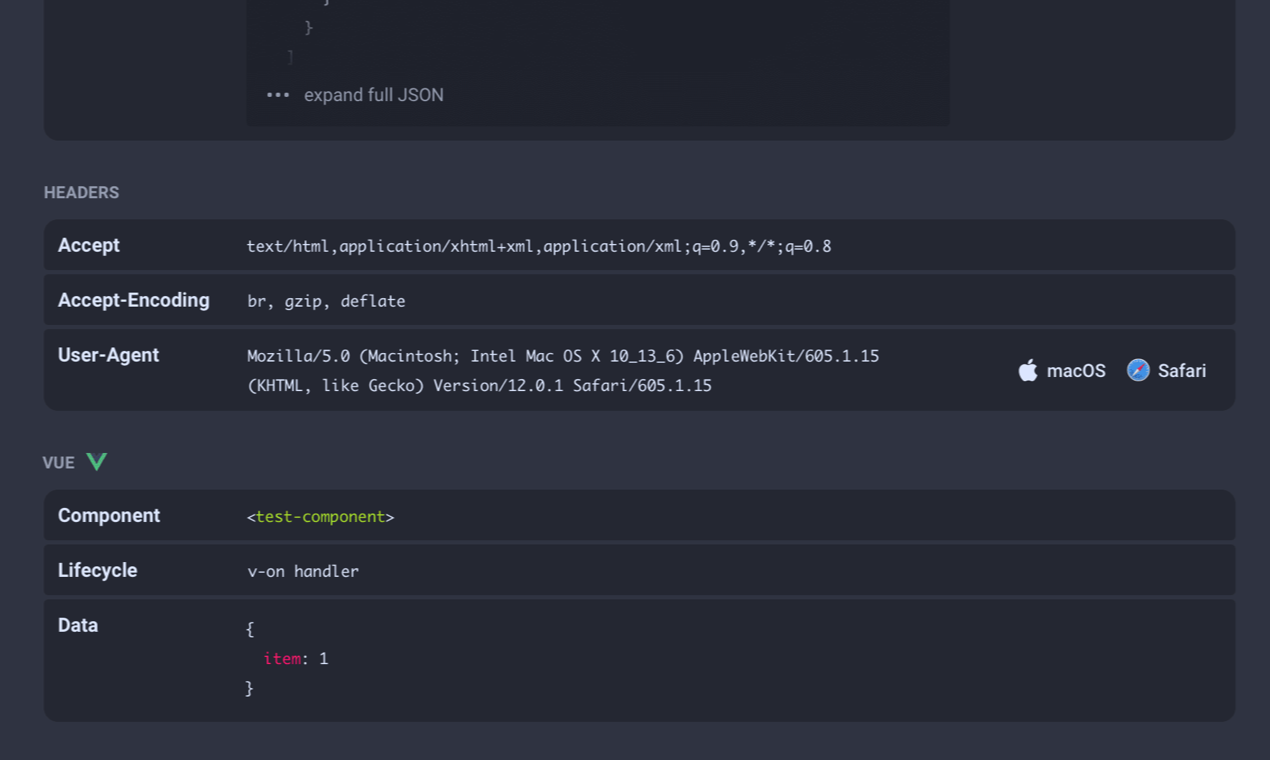Viewport: 1270px width, 760px height.
Task: Click the 'item' key in Data
Action: [282, 659]
